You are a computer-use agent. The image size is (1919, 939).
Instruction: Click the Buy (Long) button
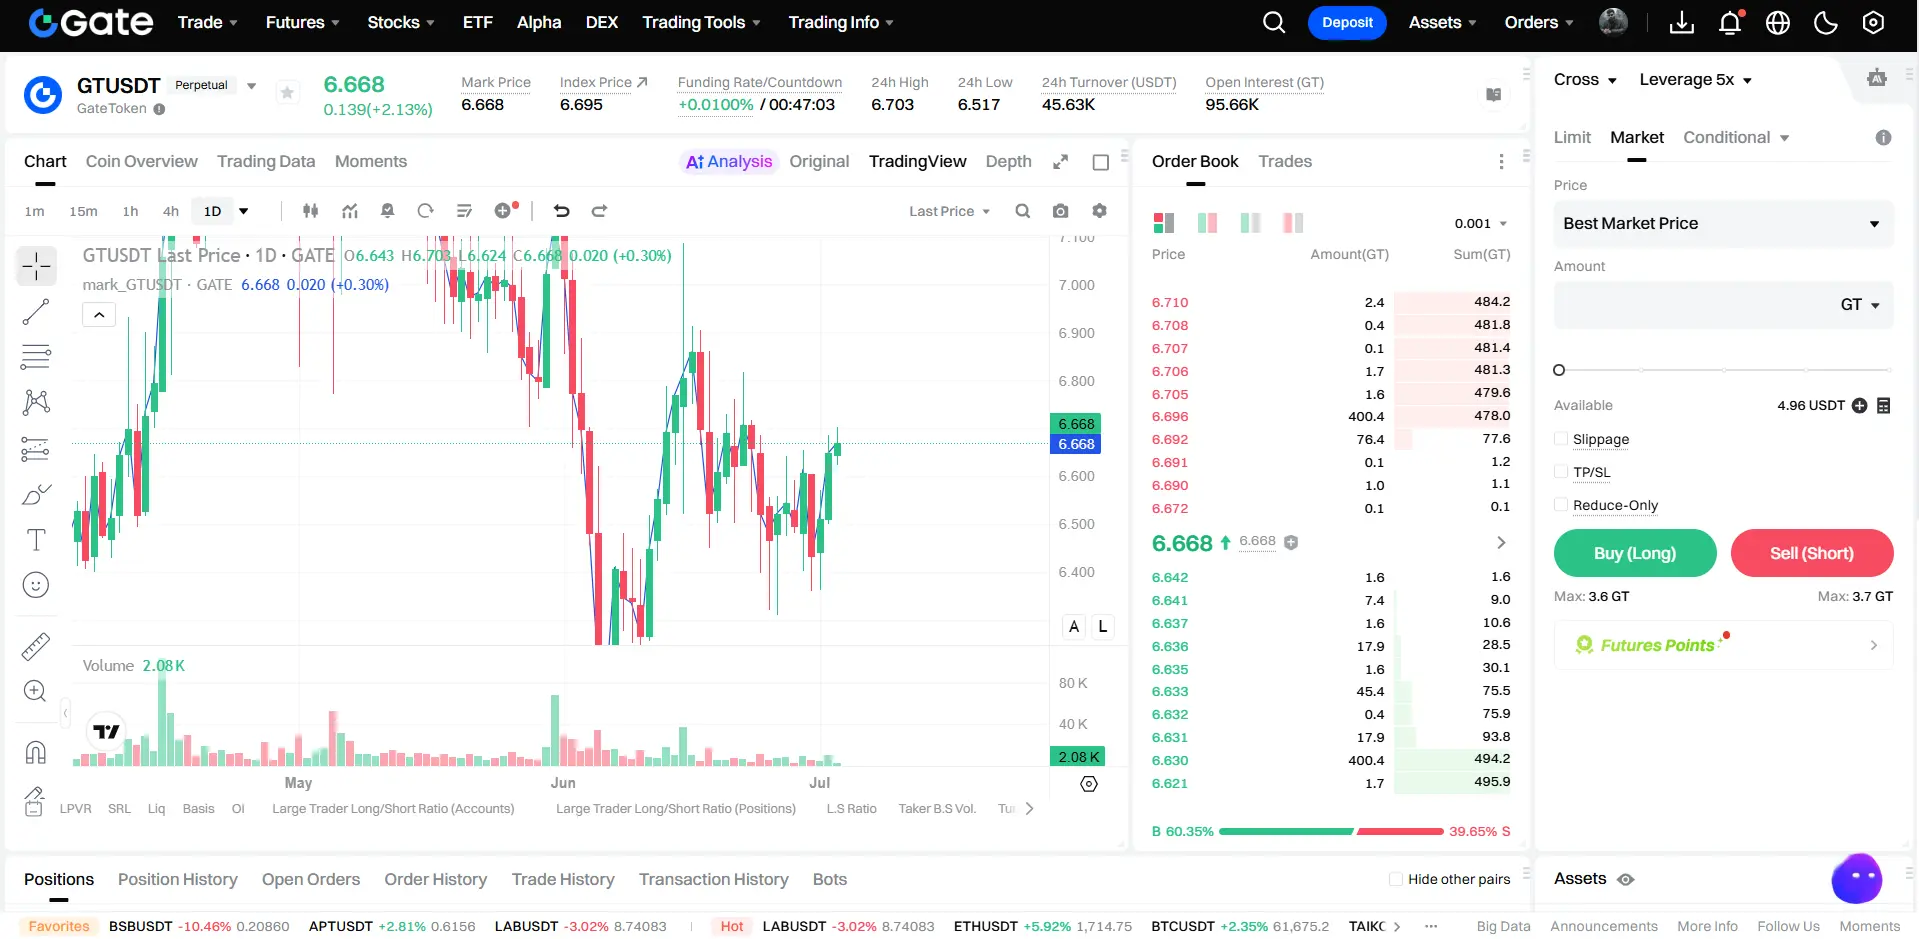1635,553
